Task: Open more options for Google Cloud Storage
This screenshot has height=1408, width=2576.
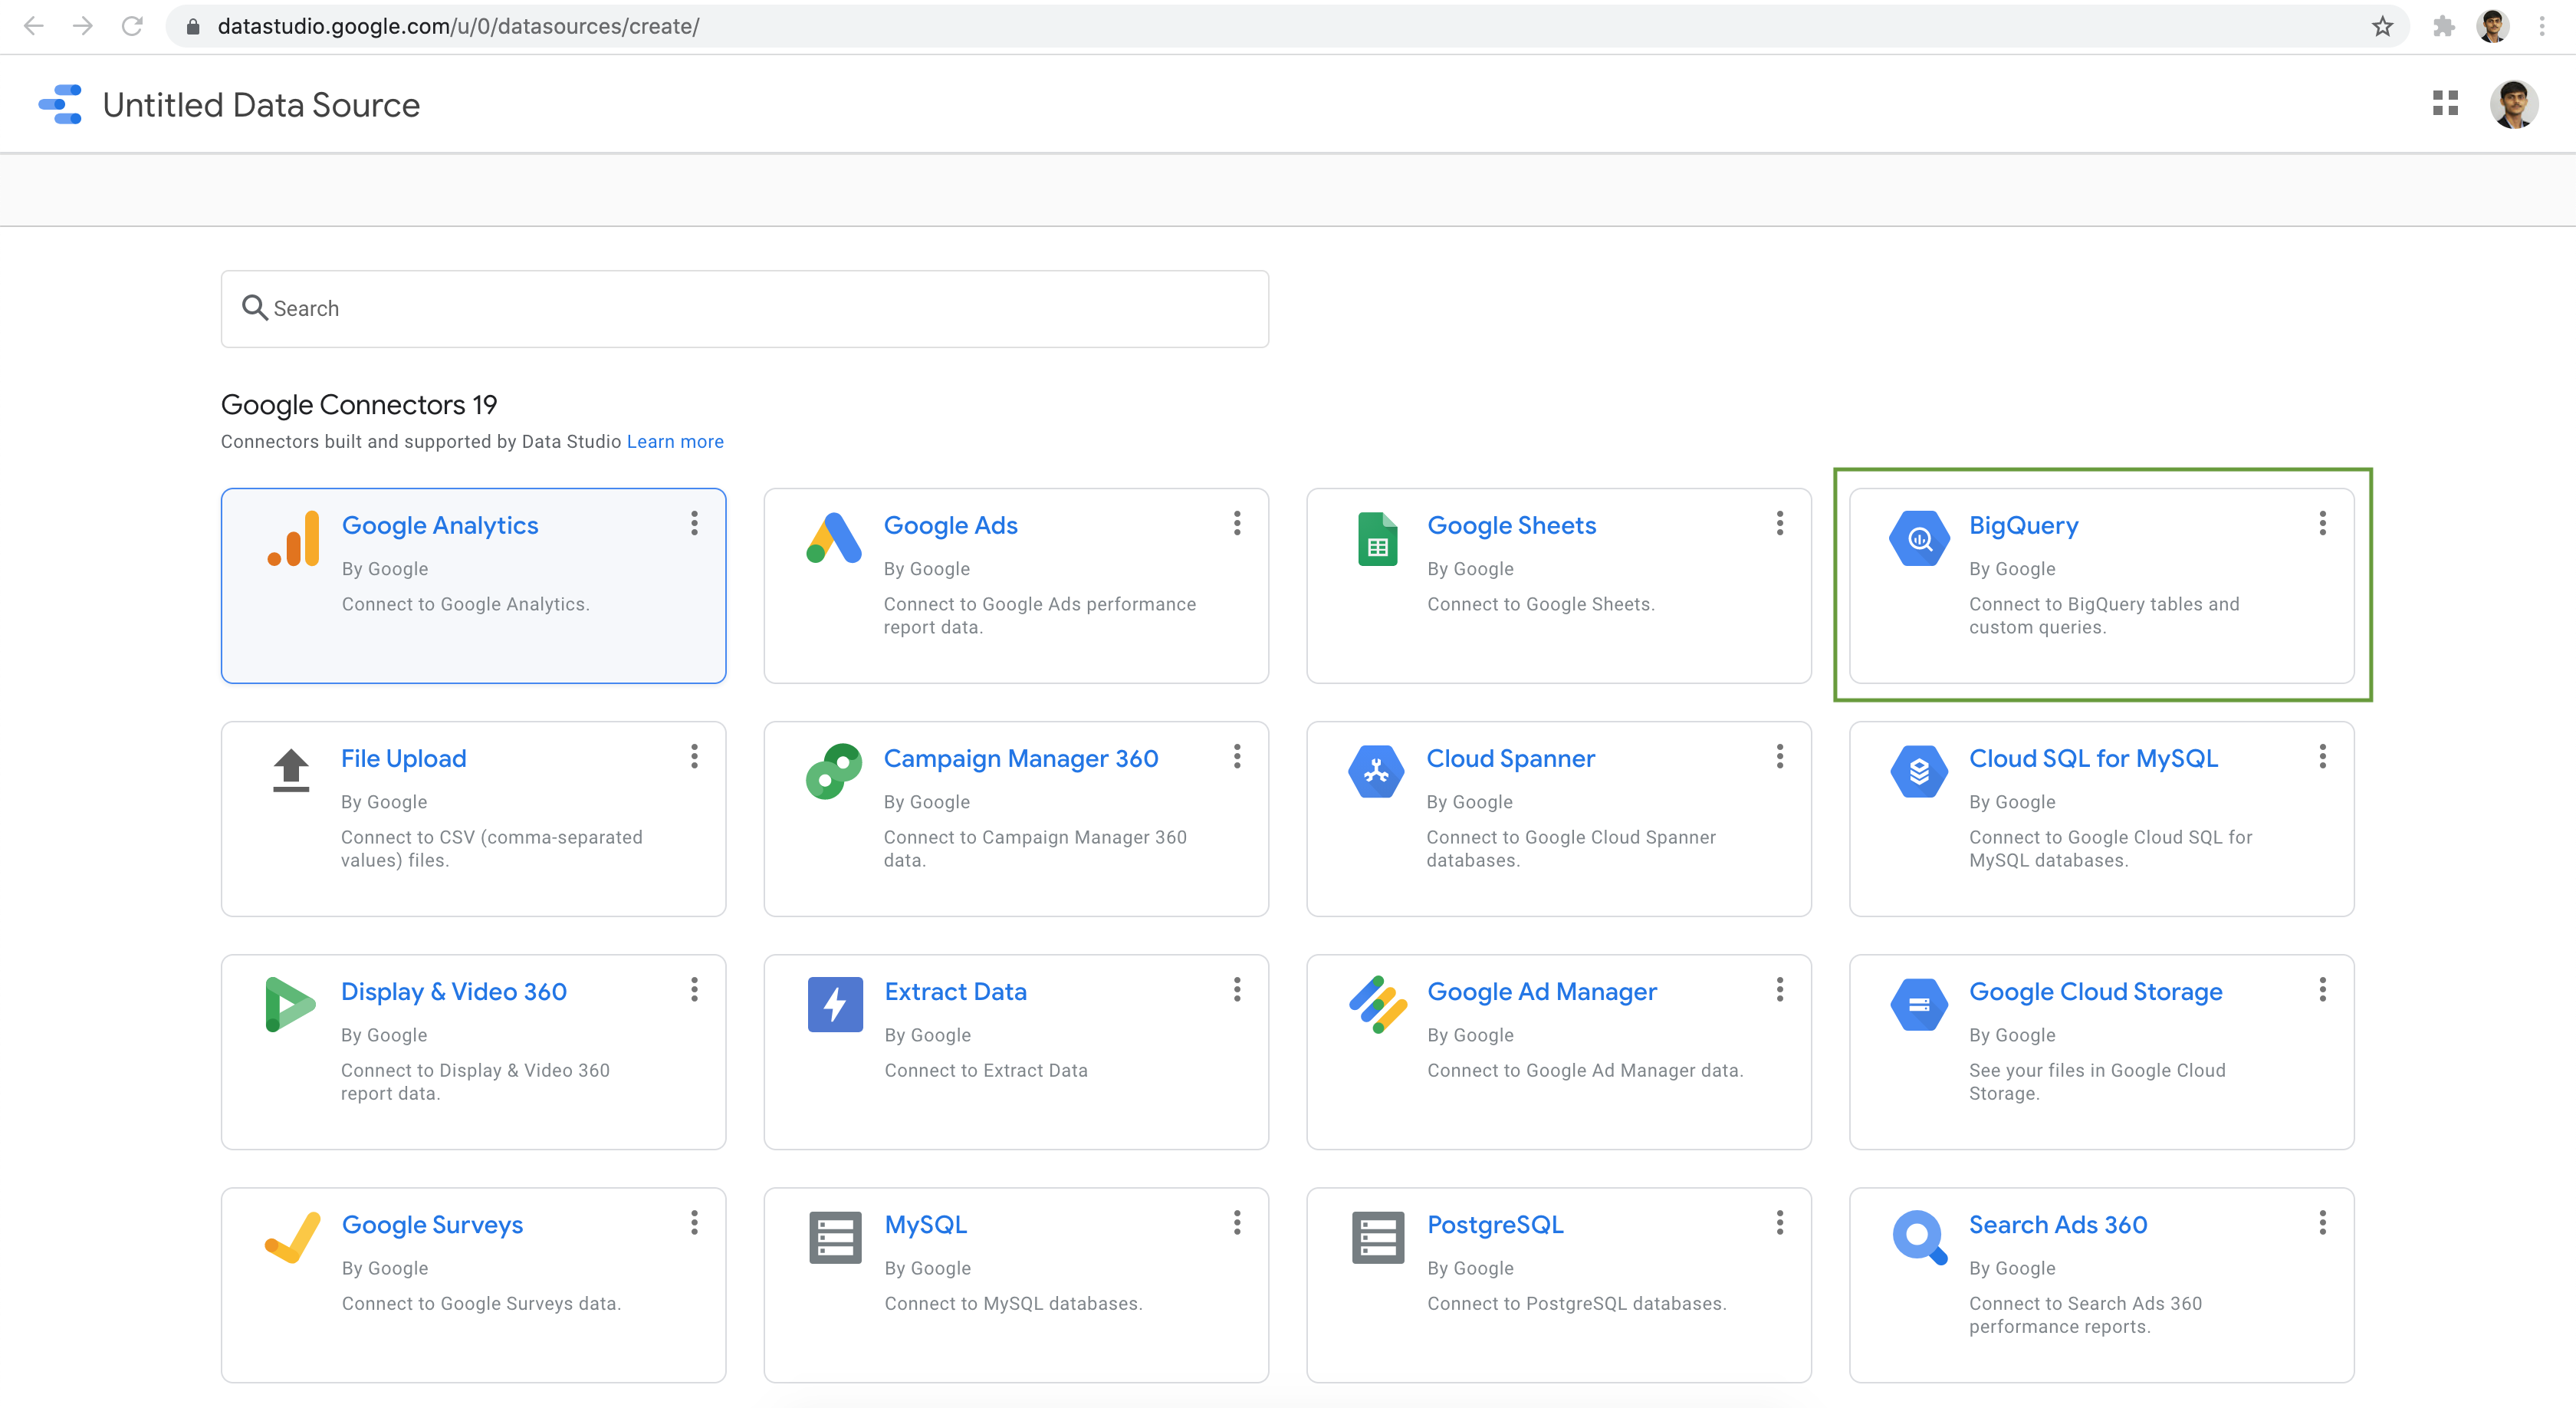Action: pos(2322,989)
